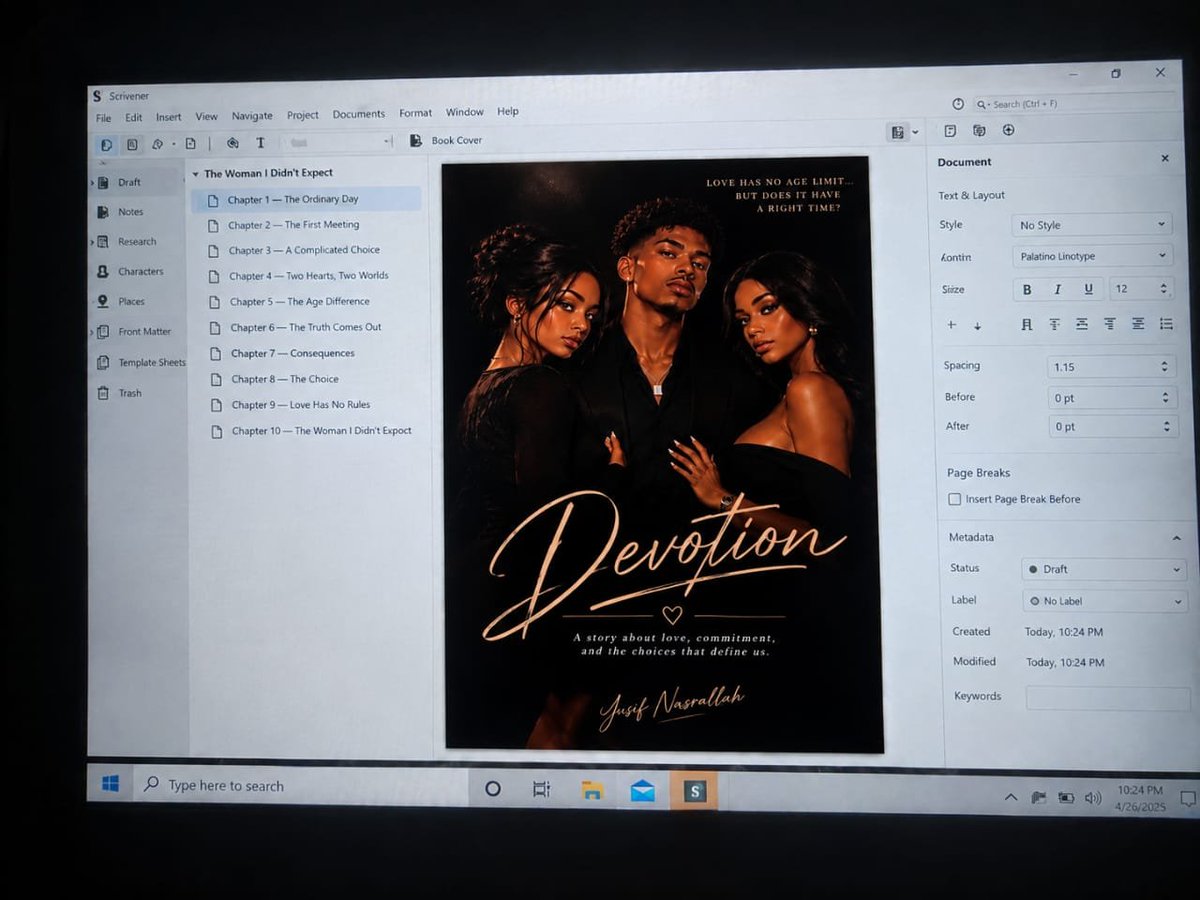Click the font size stepper showing 12
Screen dimensions: 1200x900
pyautogui.click(x=1140, y=289)
